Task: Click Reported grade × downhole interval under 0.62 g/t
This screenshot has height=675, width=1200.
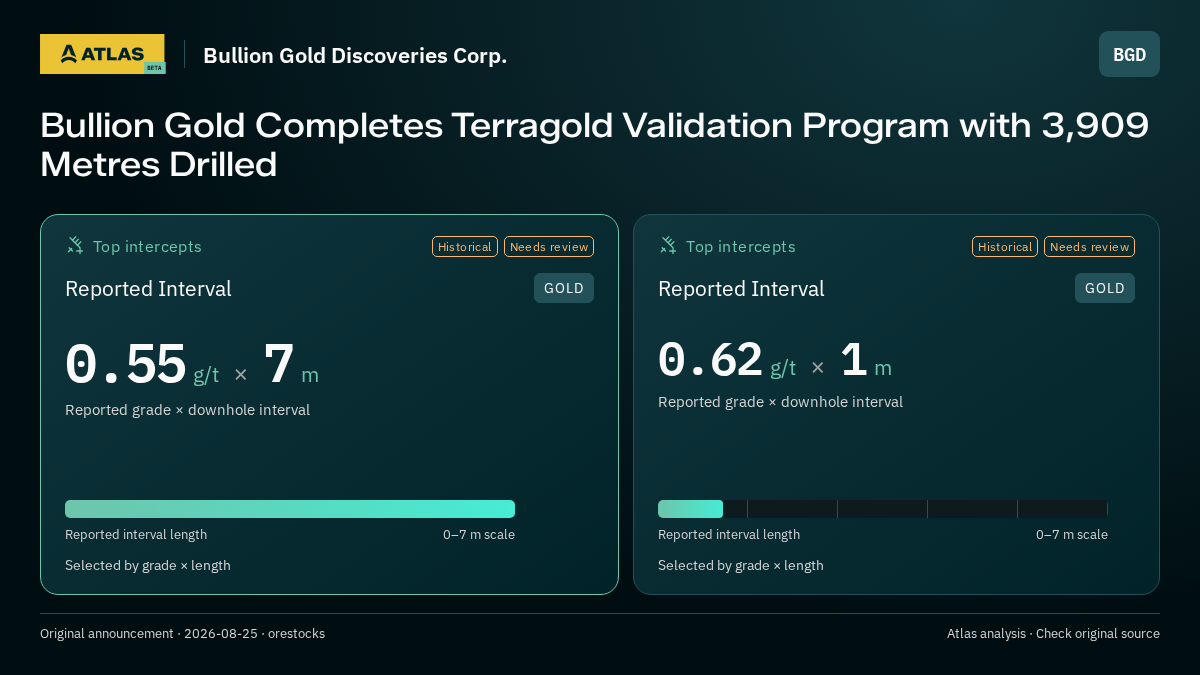Action: coord(780,402)
